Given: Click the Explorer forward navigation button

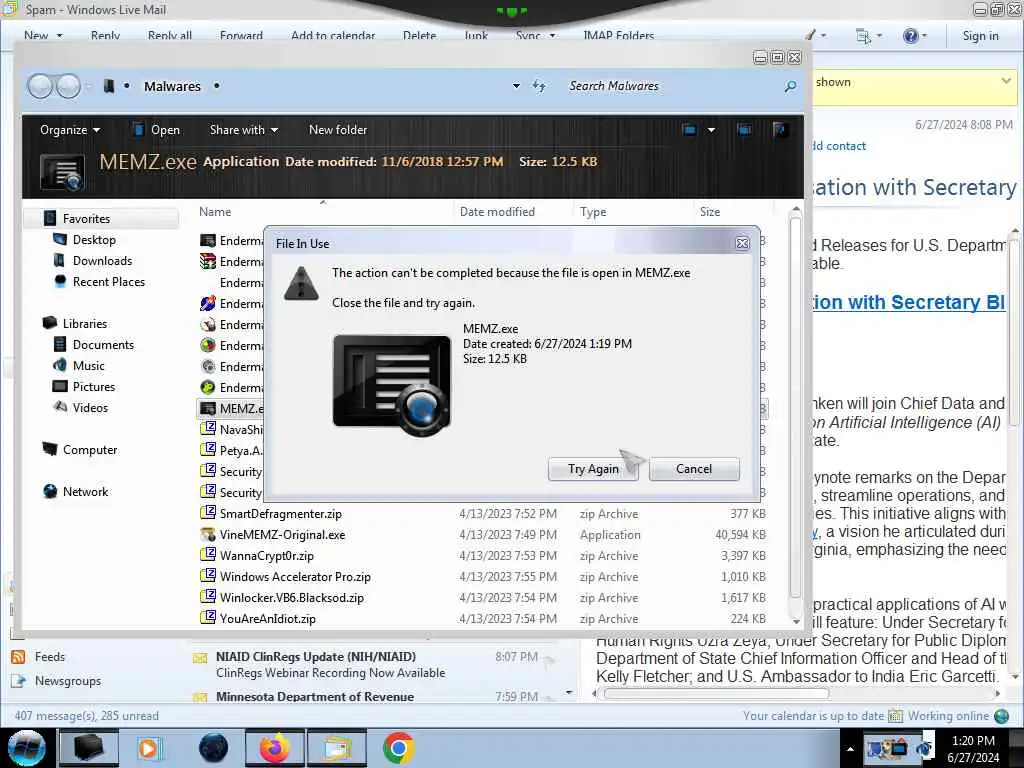Looking at the screenshot, I should pyautogui.click(x=68, y=86).
